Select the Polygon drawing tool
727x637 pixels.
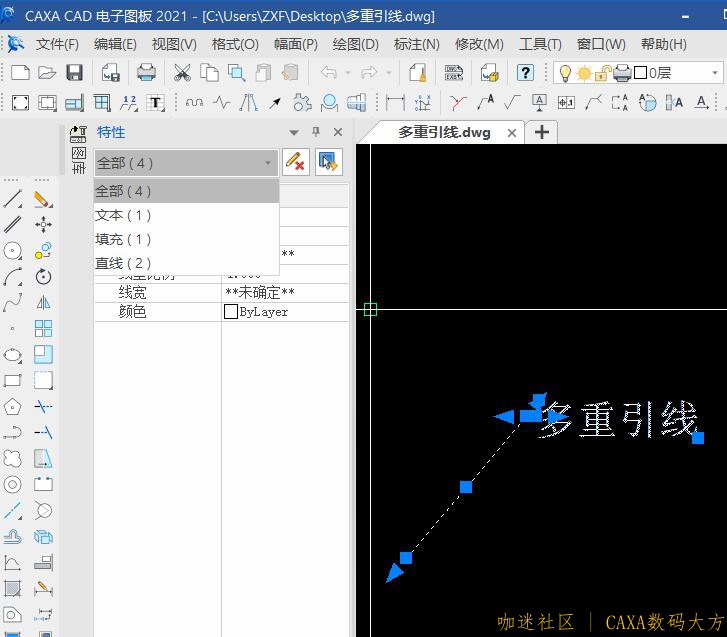click(x=13, y=407)
